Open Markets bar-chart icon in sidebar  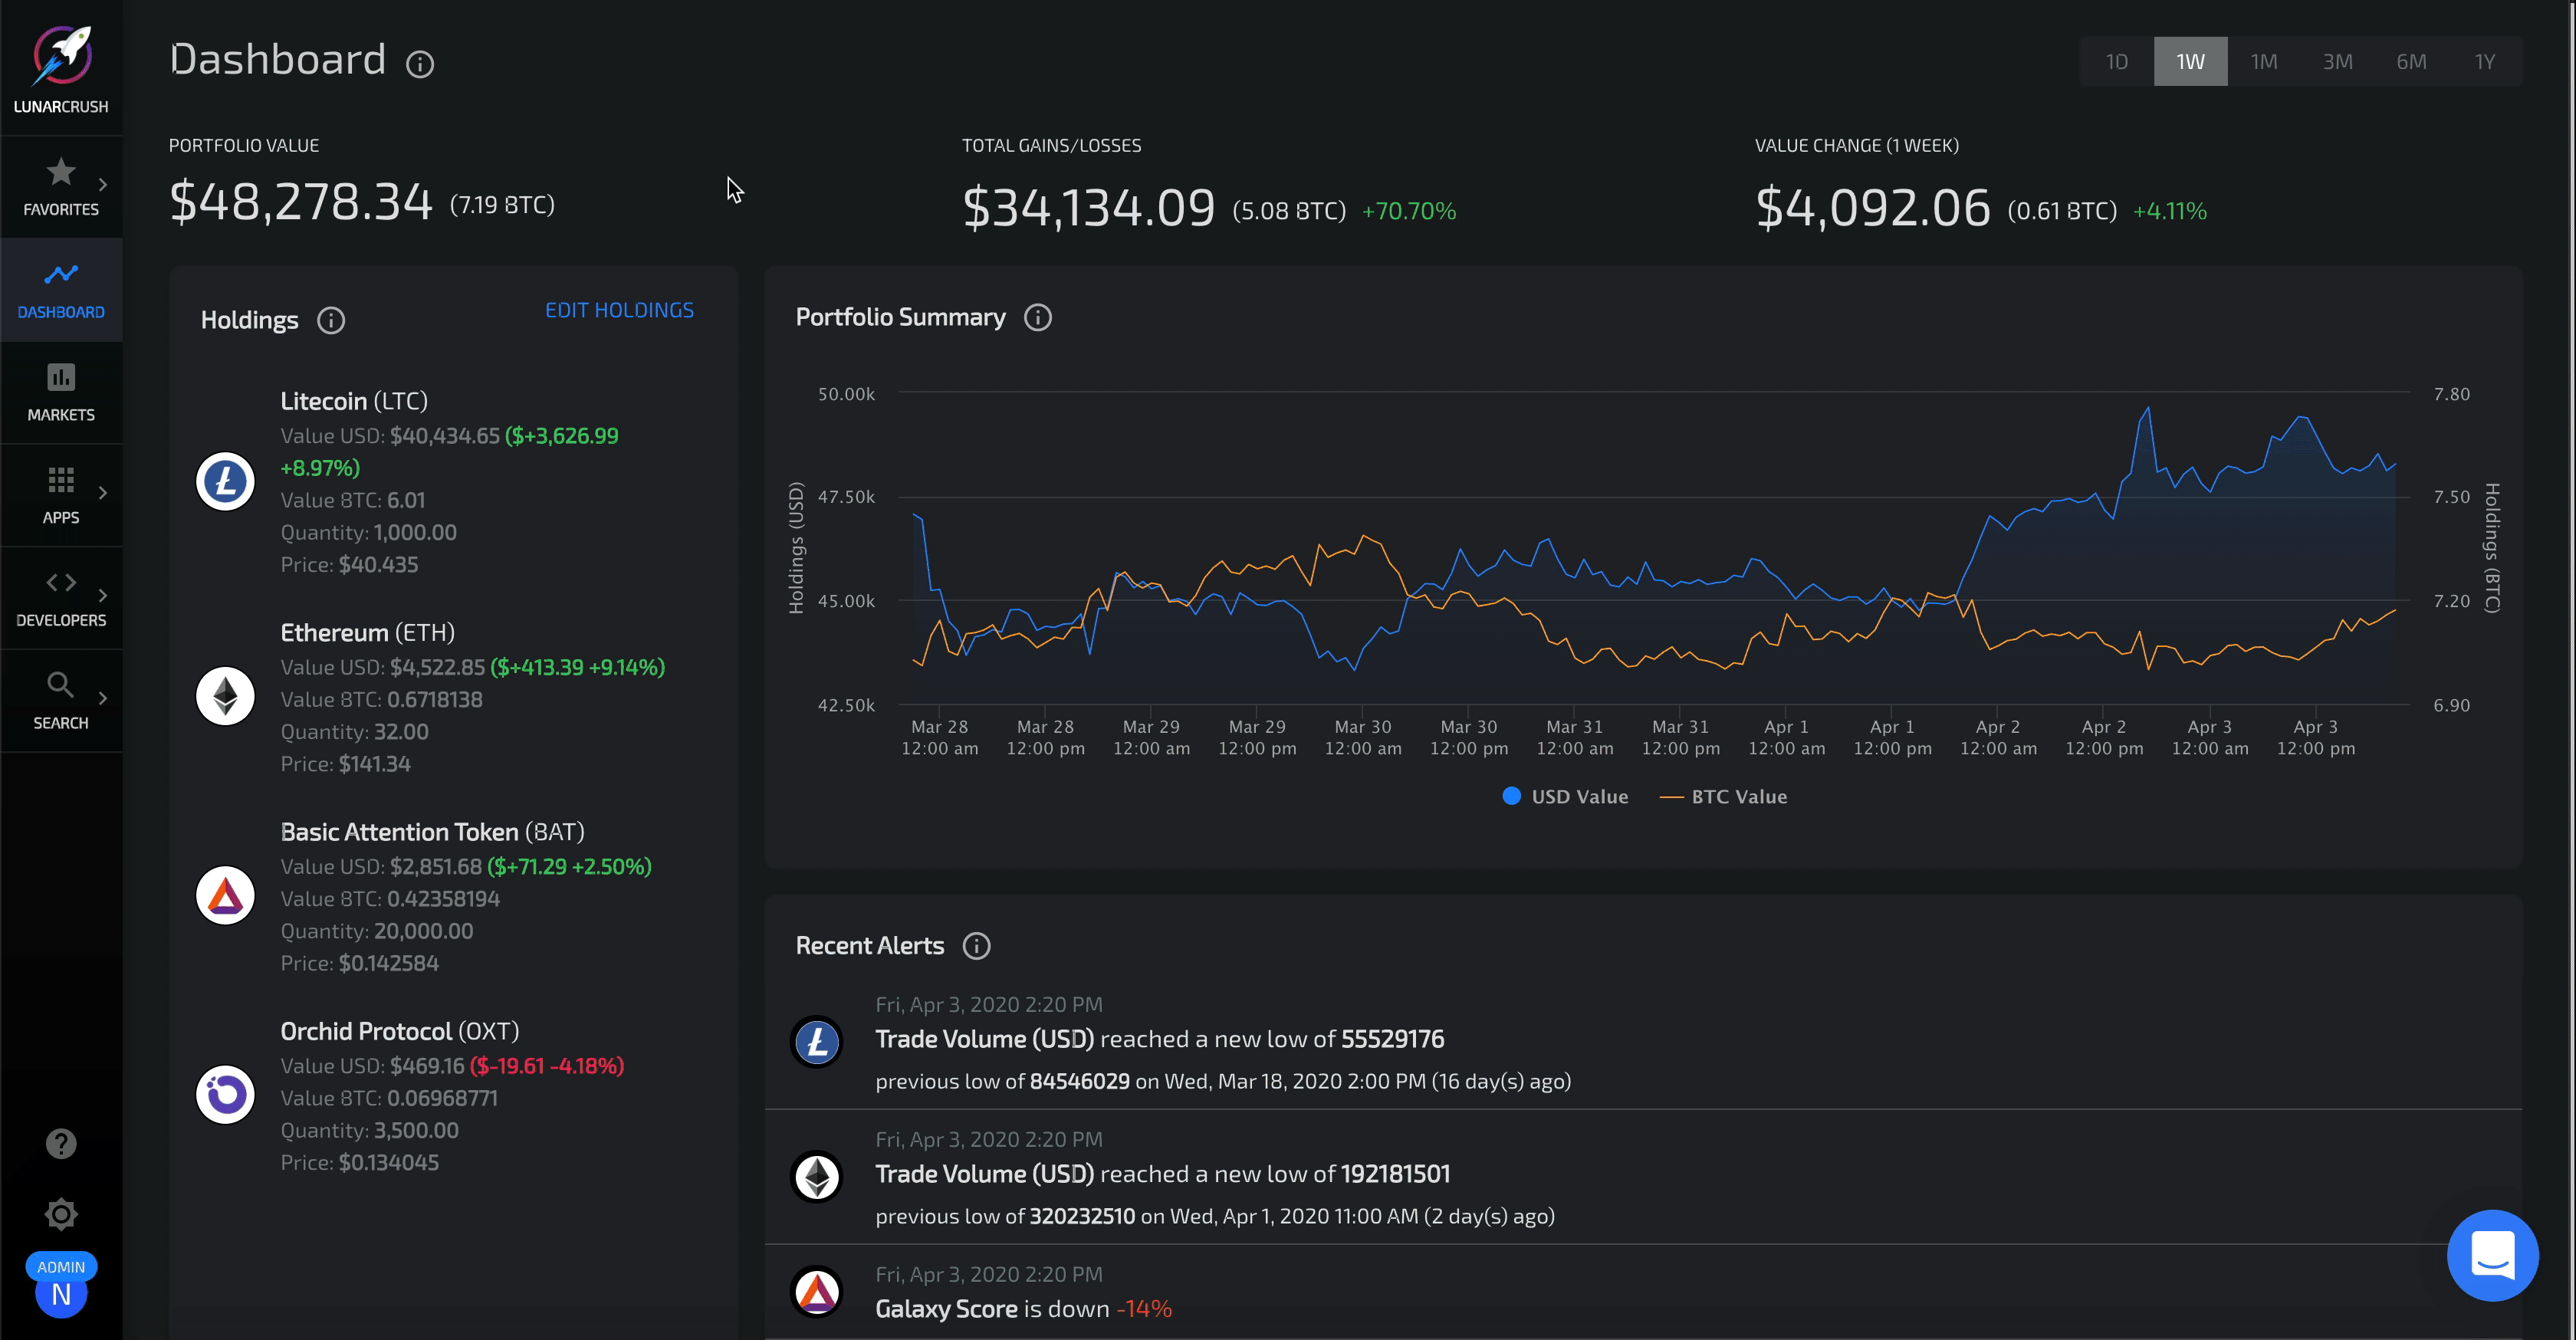pyautogui.click(x=61, y=377)
